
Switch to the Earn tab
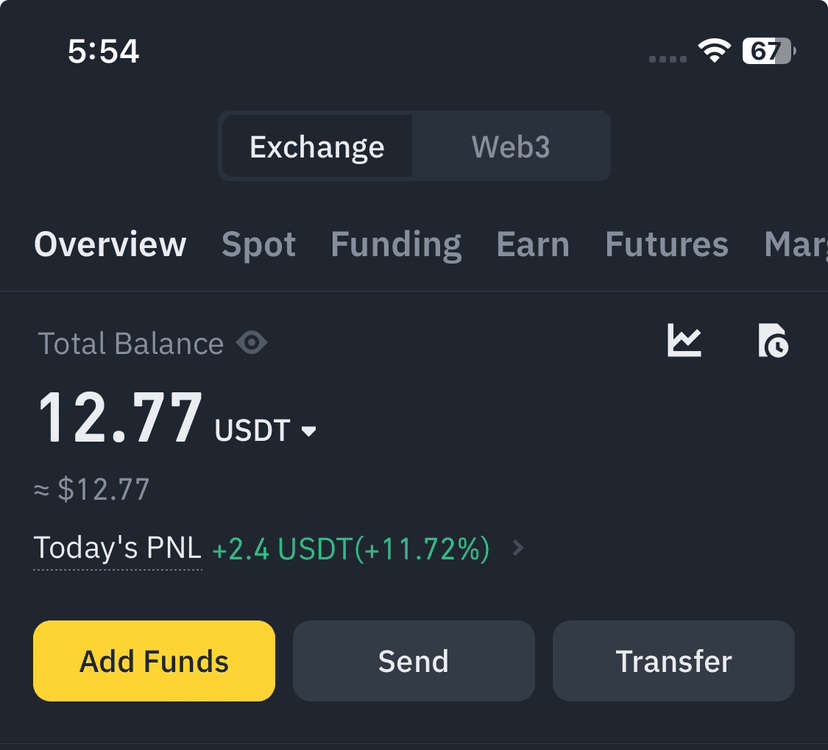(x=533, y=245)
